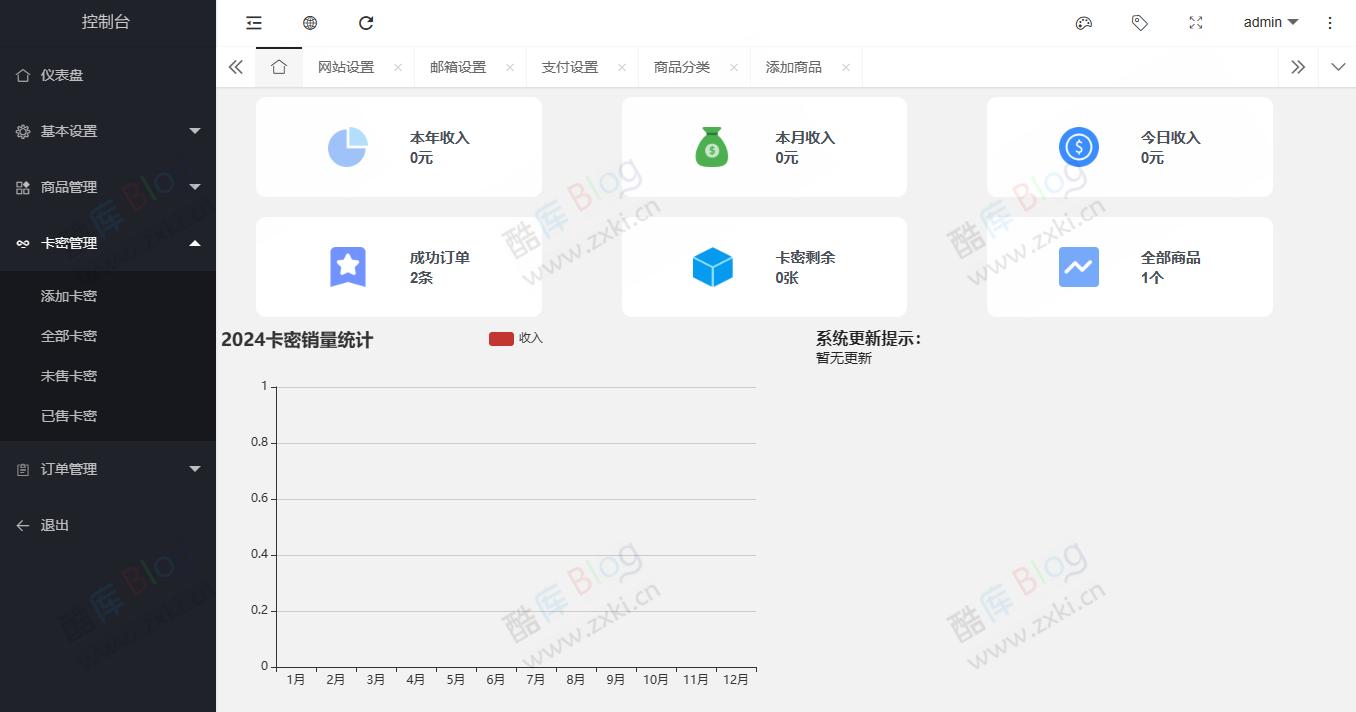1356x712 pixels.
Task: Open the theme palette icon
Action: 1083,22
